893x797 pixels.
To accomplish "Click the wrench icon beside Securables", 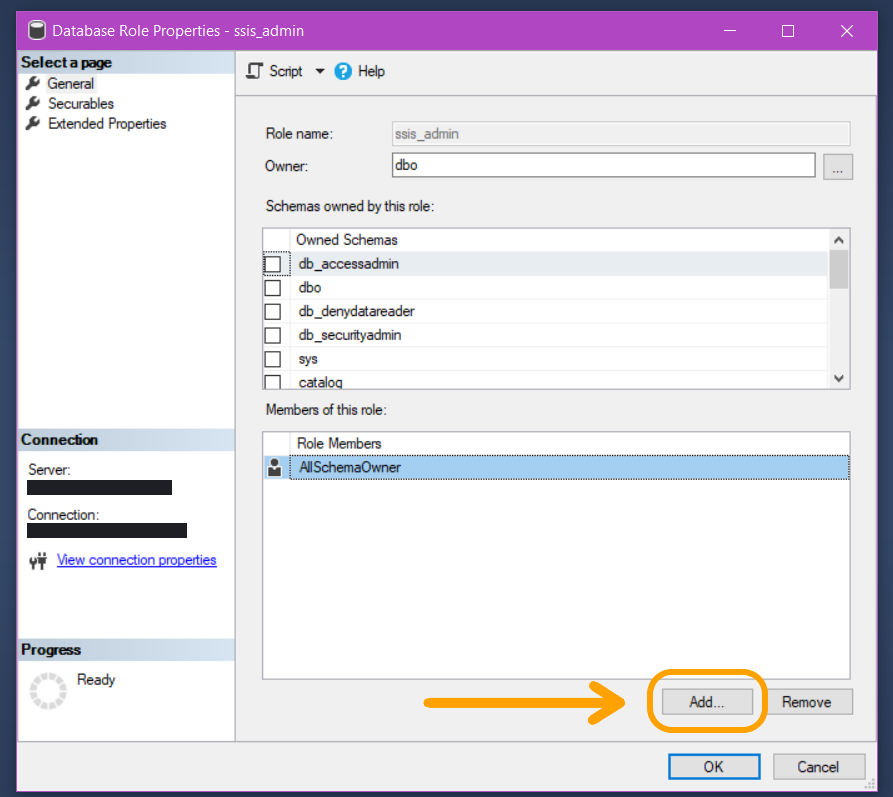I will pyautogui.click(x=33, y=104).
